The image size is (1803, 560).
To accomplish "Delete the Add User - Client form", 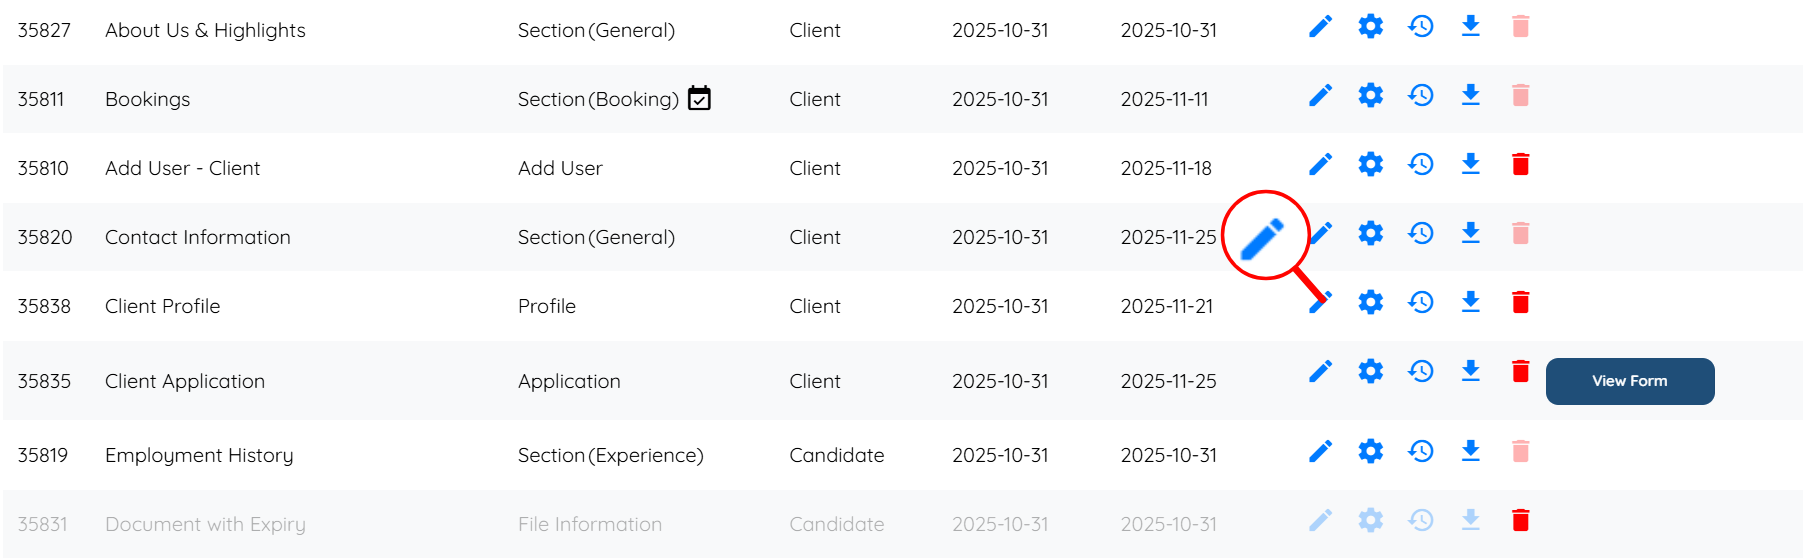I will [x=1520, y=165].
